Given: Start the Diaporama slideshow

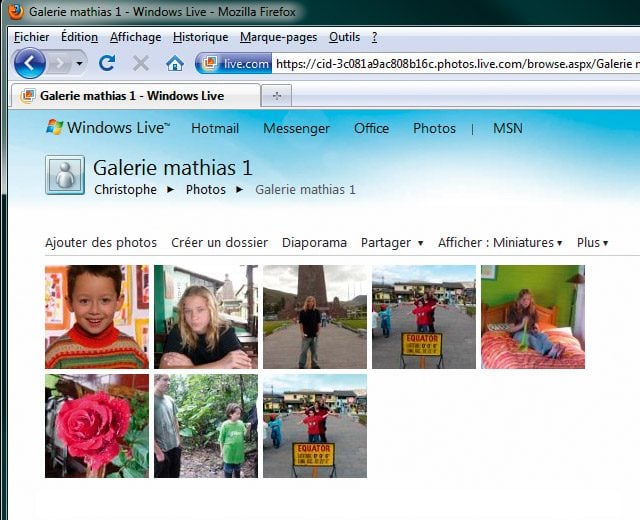Looking at the screenshot, I should [314, 243].
